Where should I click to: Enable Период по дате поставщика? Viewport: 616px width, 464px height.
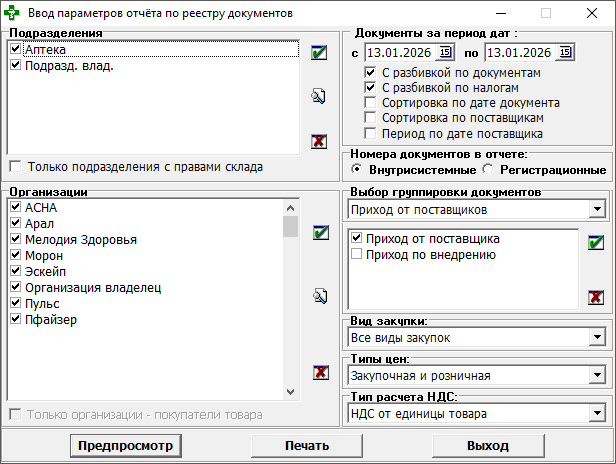click(370, 133)
